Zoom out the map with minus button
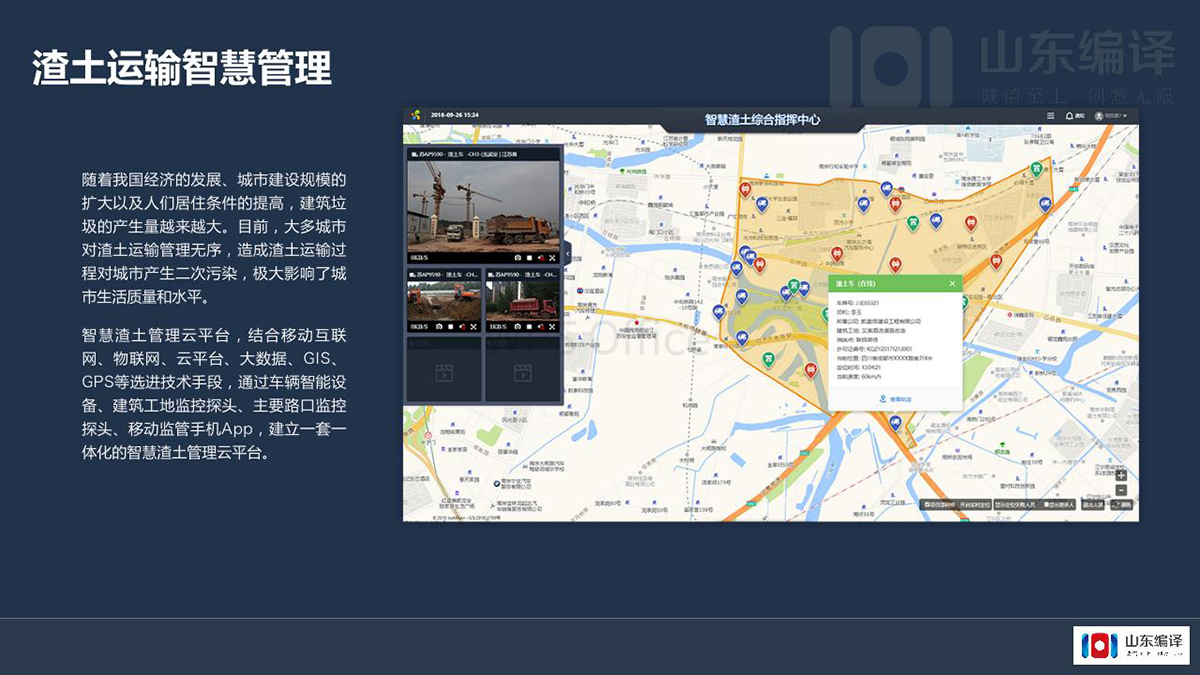The image size is (1200, 675). click(x=1121, y=490)
